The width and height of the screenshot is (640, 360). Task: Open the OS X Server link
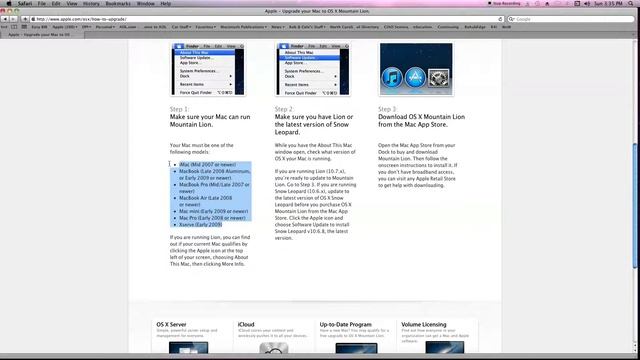pyautogui.click(x=171, y=324)
